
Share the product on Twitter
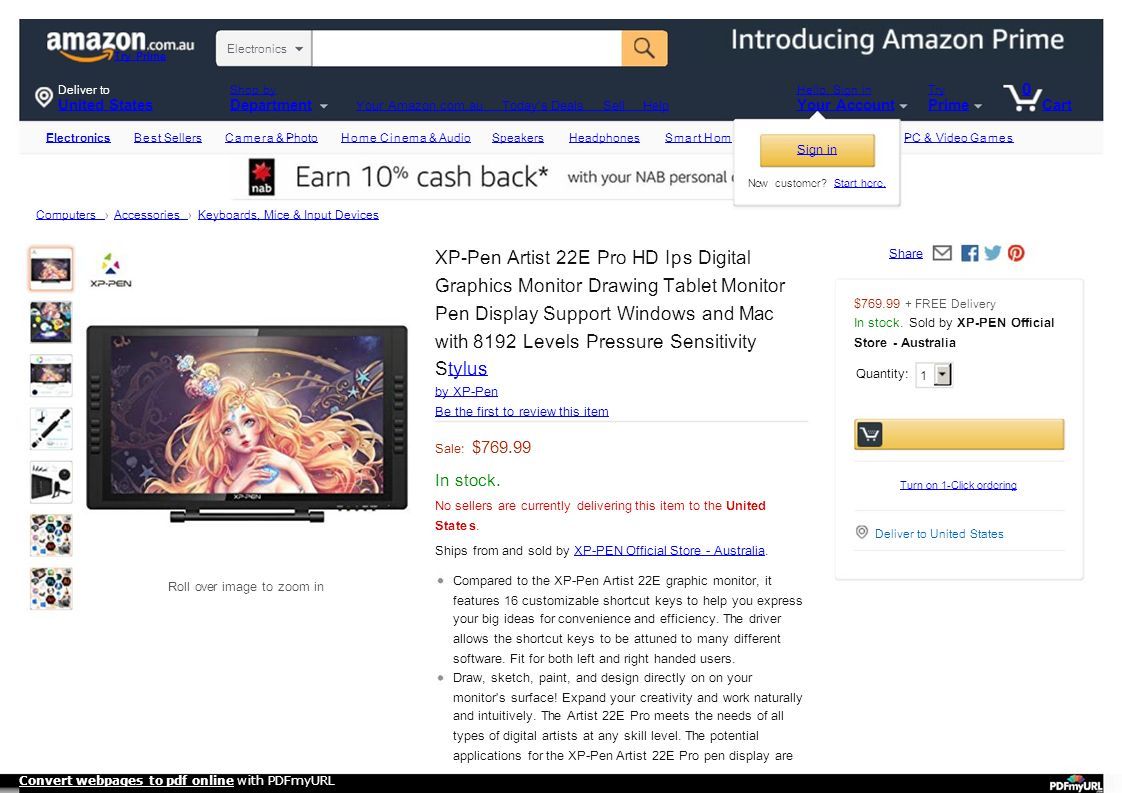992,253
